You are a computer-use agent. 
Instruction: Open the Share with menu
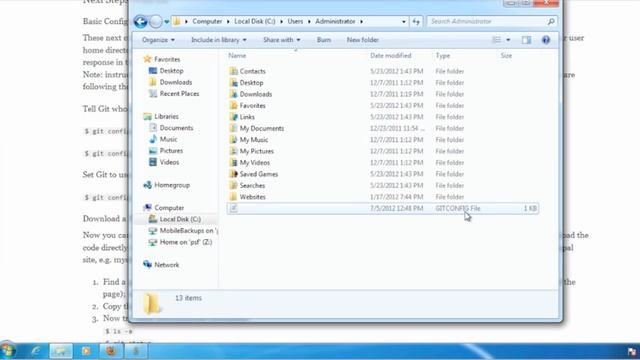click(x=282, y=40)
